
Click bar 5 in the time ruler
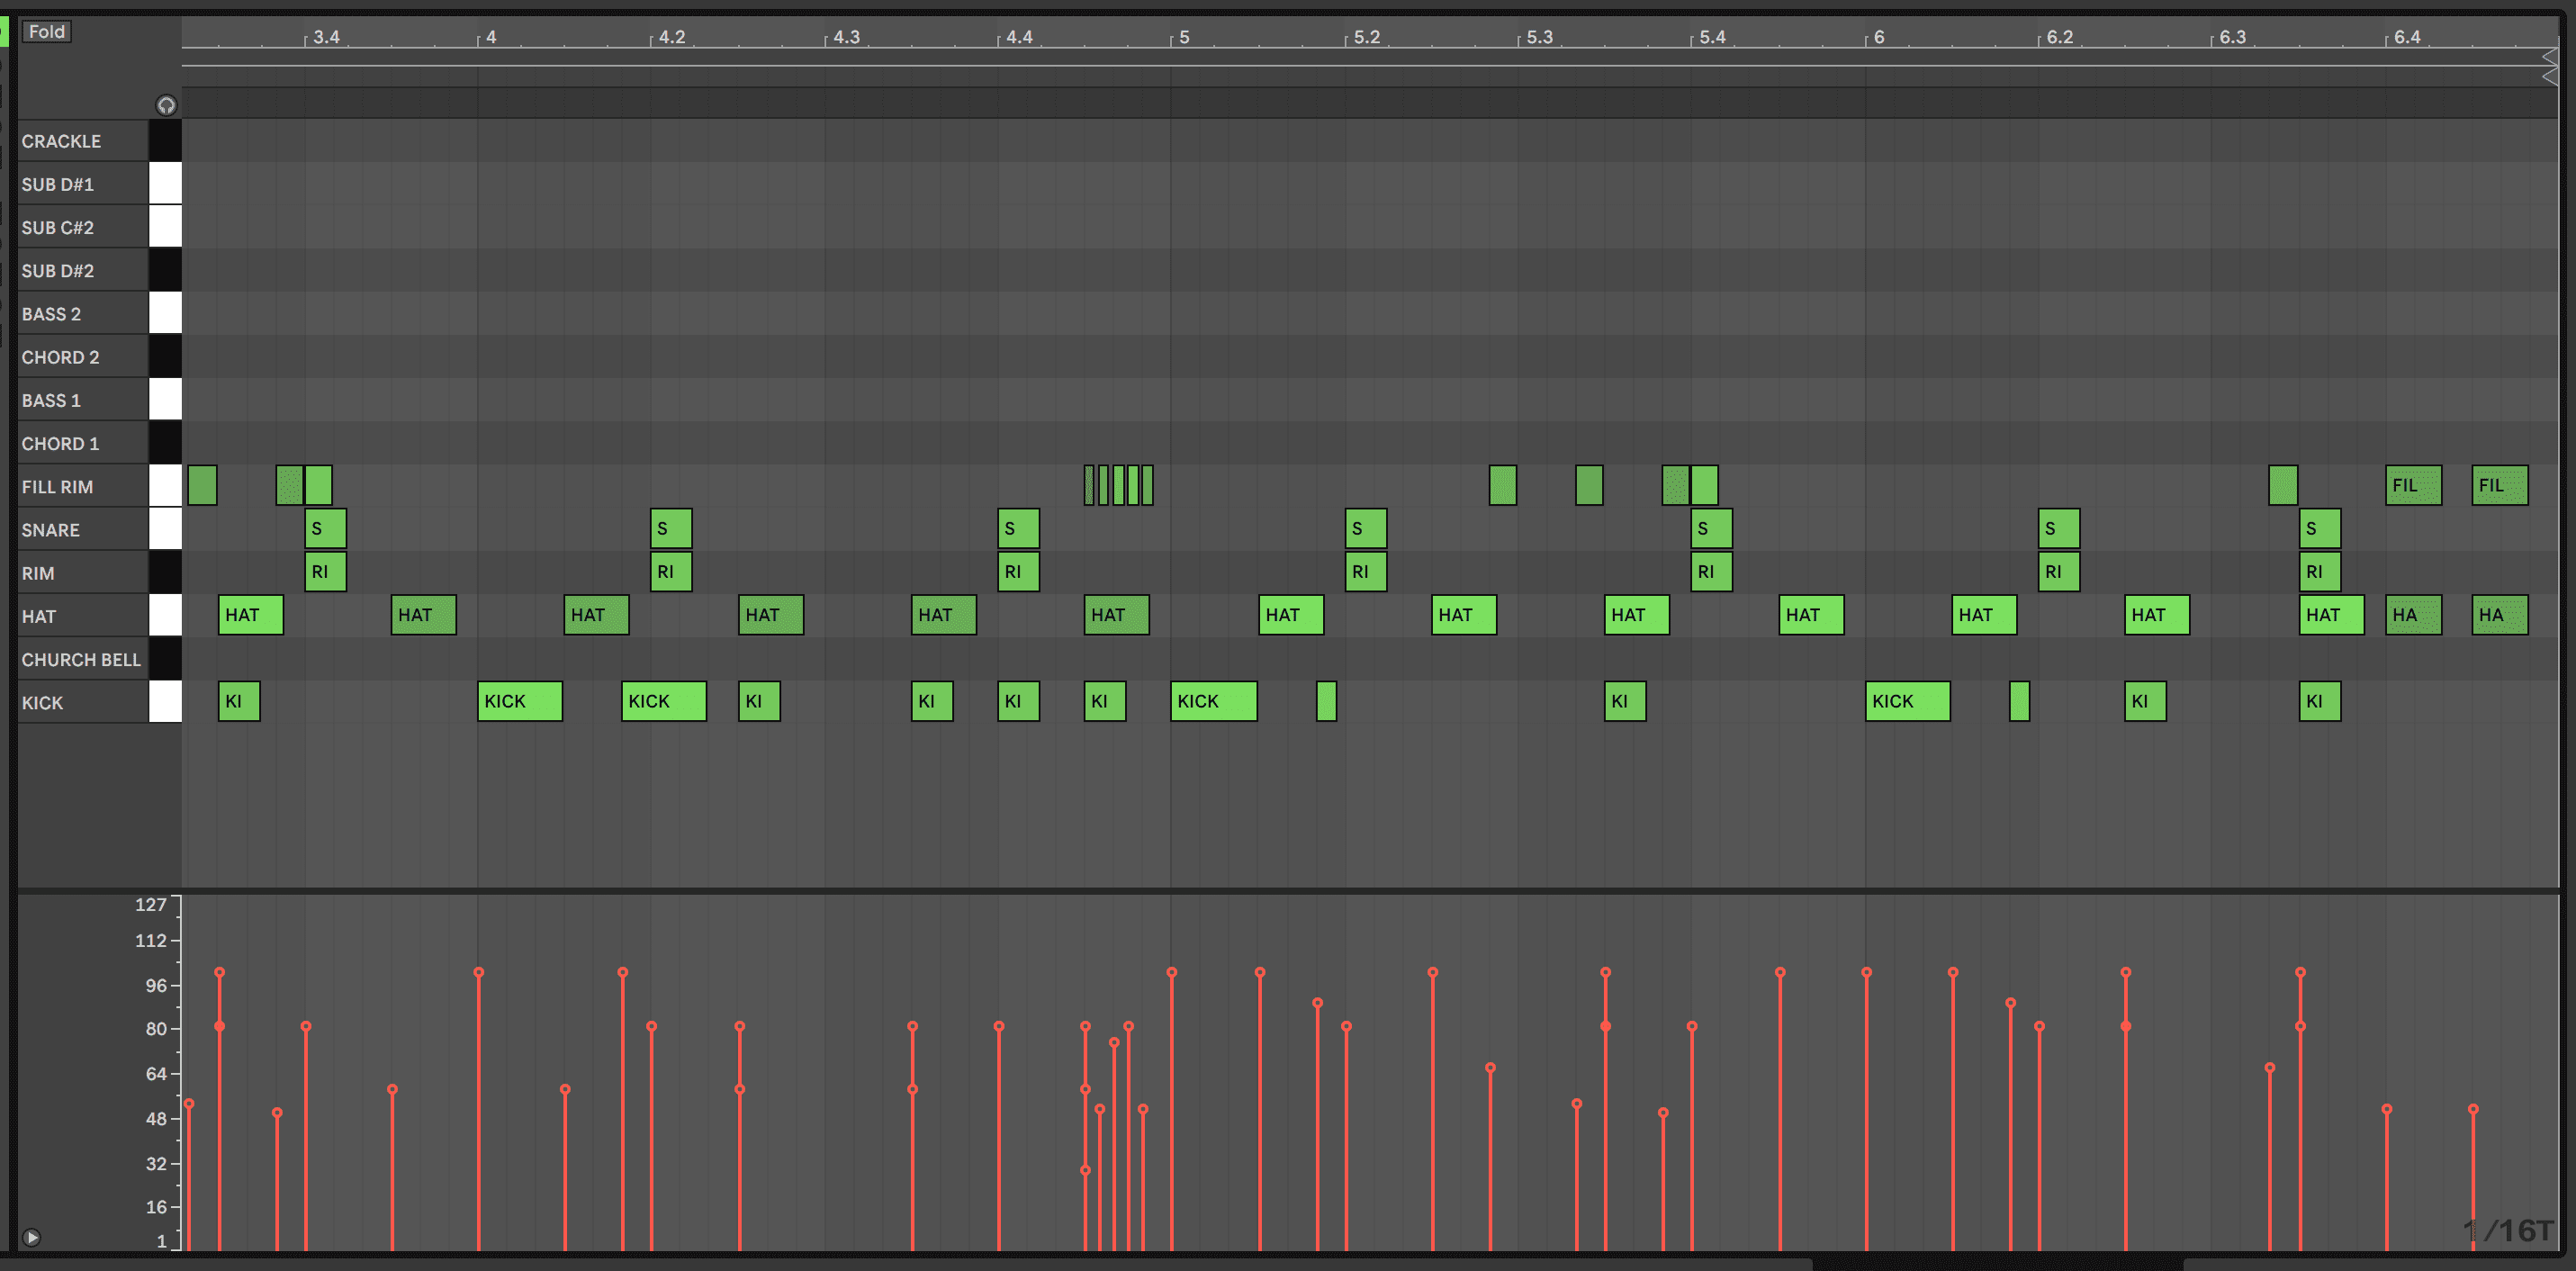pos(1184,37)
